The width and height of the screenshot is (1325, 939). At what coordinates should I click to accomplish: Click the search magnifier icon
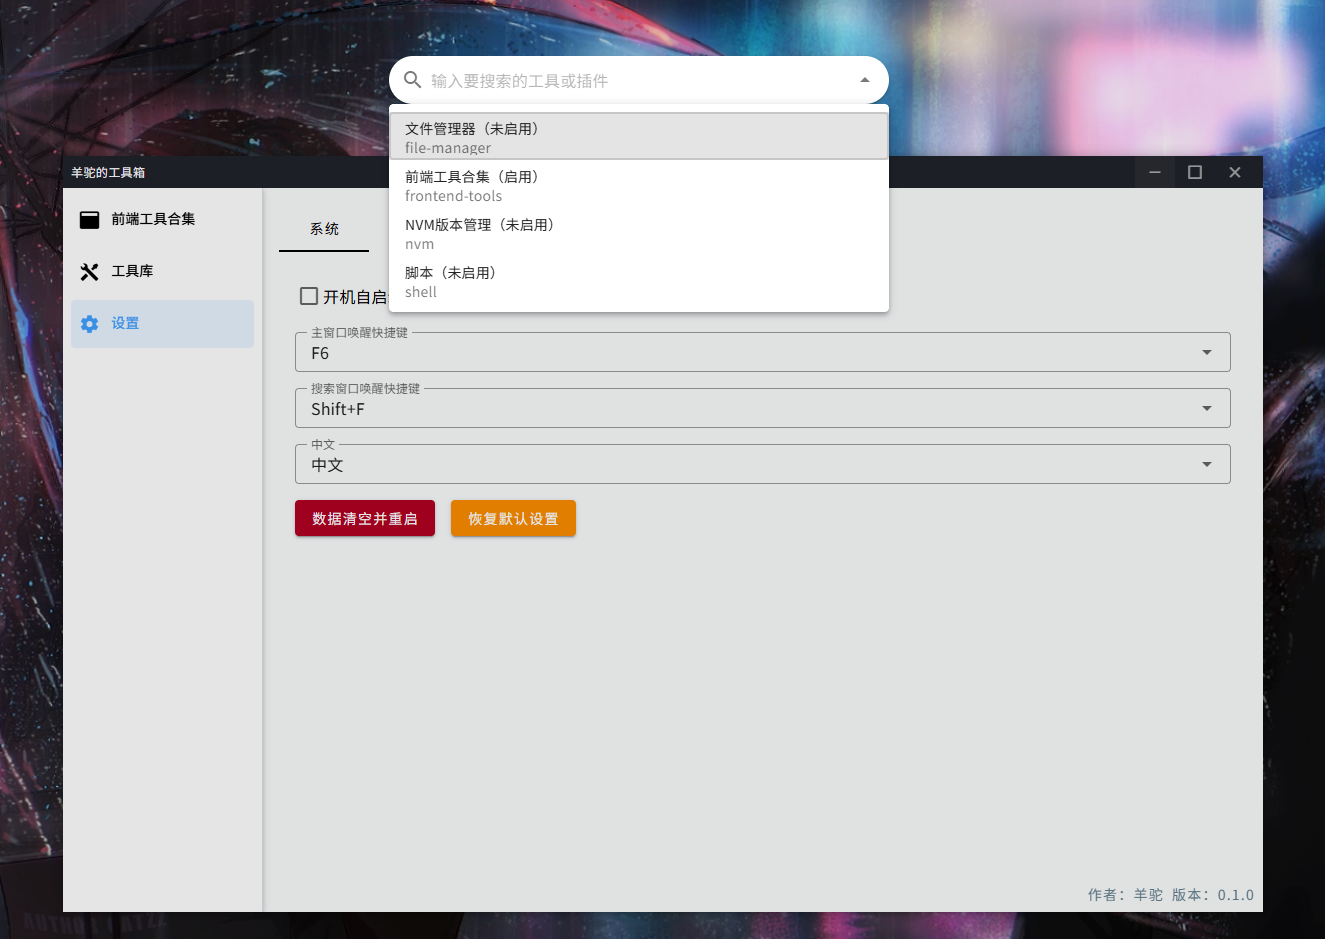click(412, 80)
